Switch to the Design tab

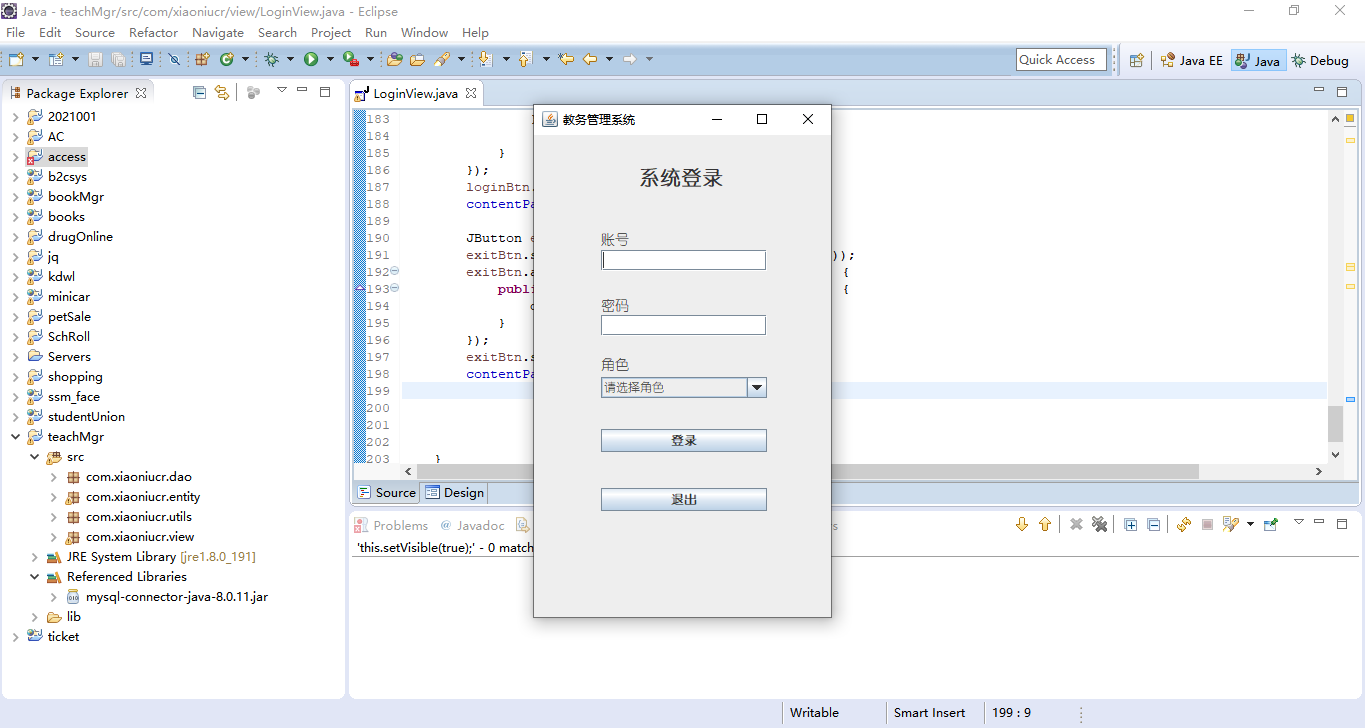[x=455, y=493]
